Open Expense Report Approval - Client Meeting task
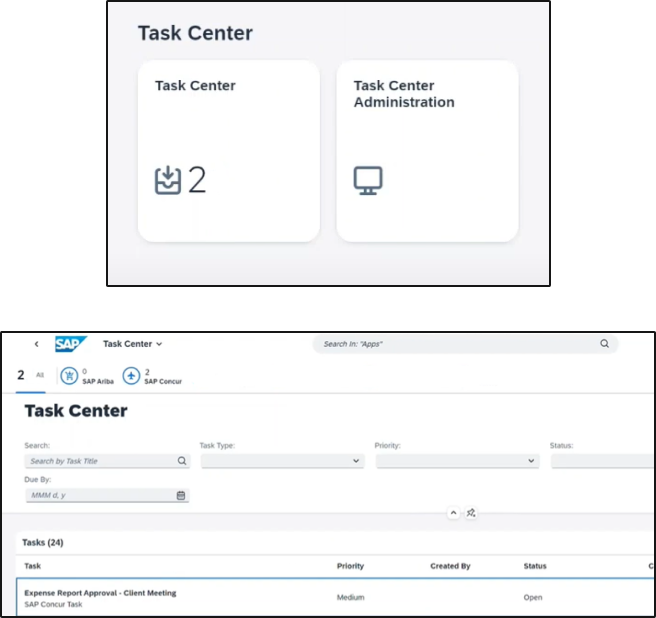This screenshot has height=618, width=656. (x=100, y=593)
